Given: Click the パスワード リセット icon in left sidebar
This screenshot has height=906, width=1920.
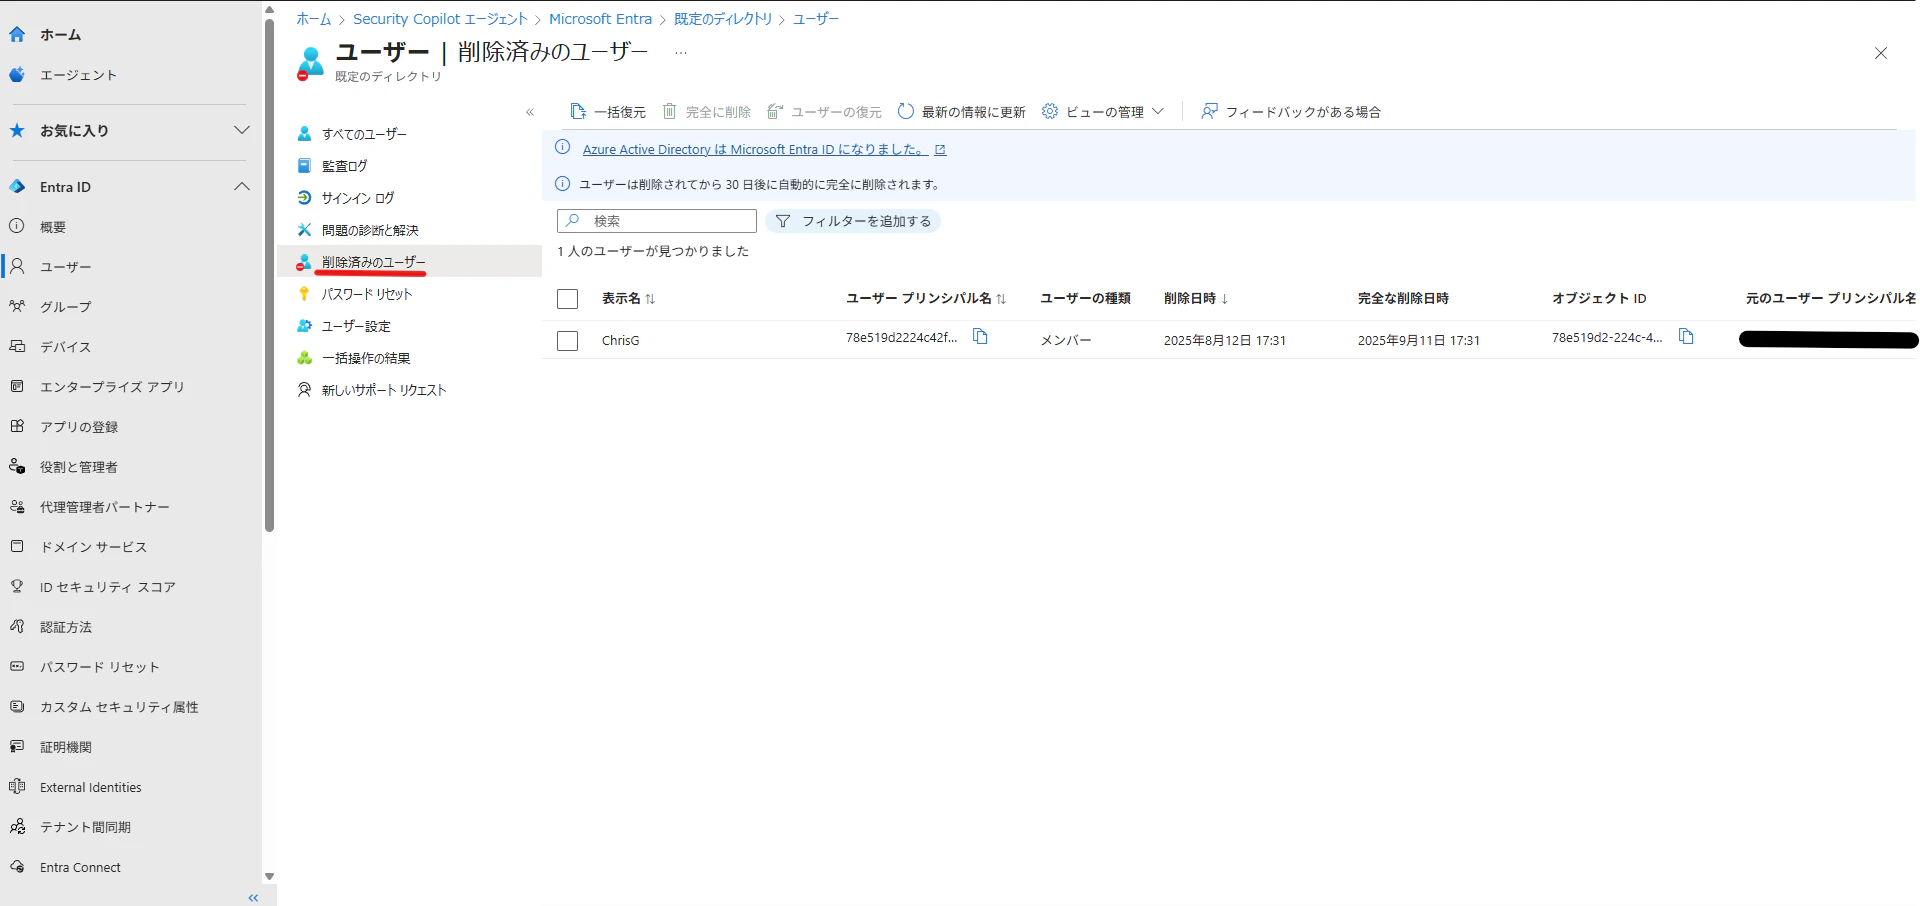Looking at the screenshot, I should pos(17,666).
